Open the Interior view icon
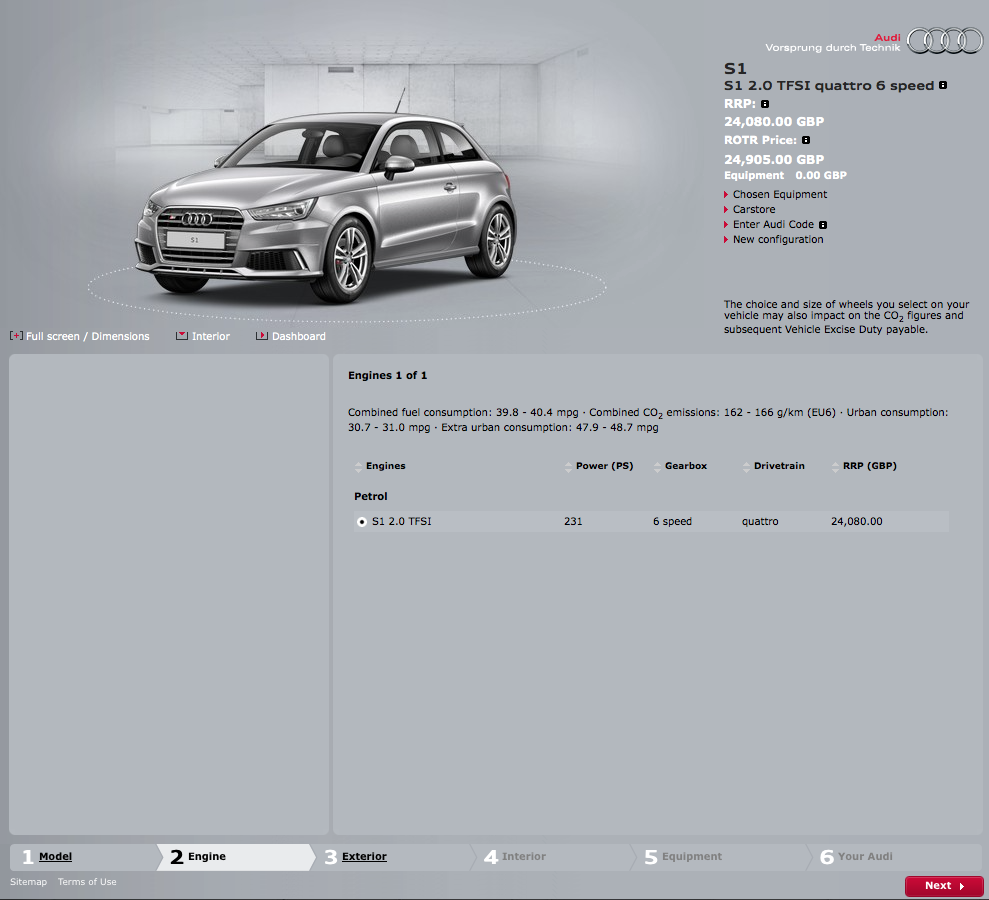Image resolution: width=989 pixels, height=900 pixels. (182, 336)
